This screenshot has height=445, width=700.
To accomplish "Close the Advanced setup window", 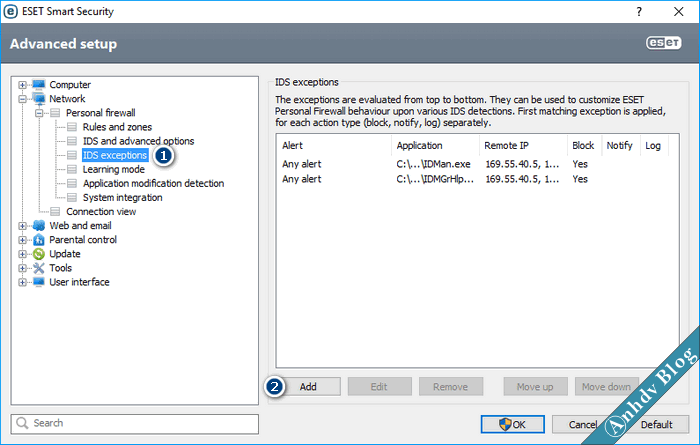I will (679, 12).
